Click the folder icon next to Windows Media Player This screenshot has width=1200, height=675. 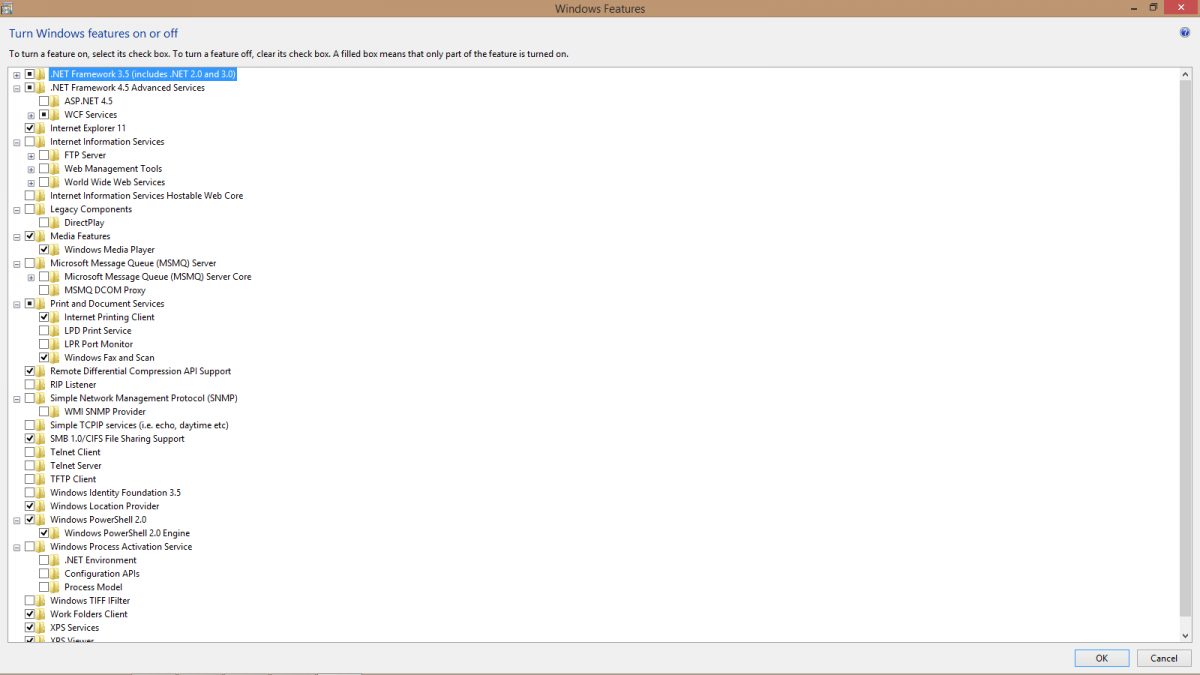[56, 250]
